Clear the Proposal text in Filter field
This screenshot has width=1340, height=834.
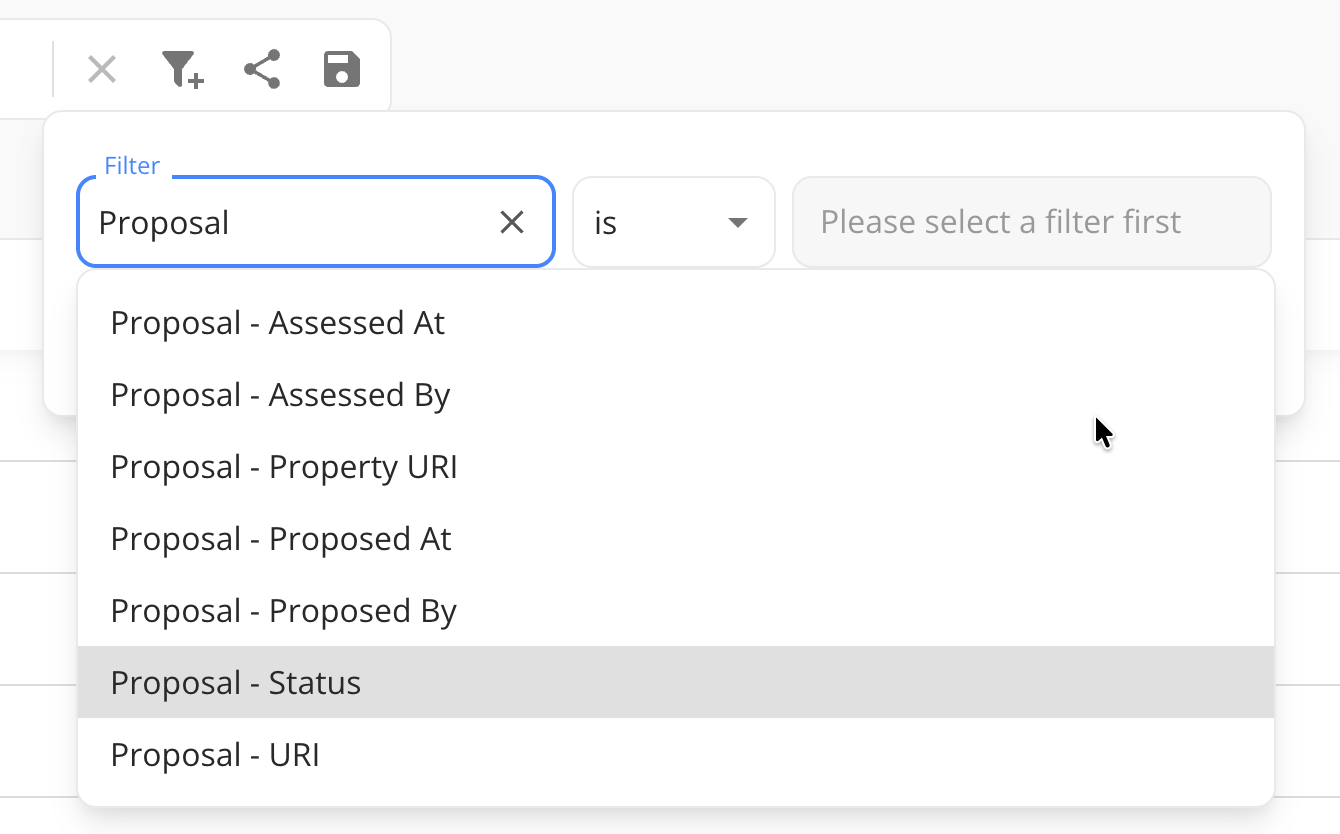(512, 222)
